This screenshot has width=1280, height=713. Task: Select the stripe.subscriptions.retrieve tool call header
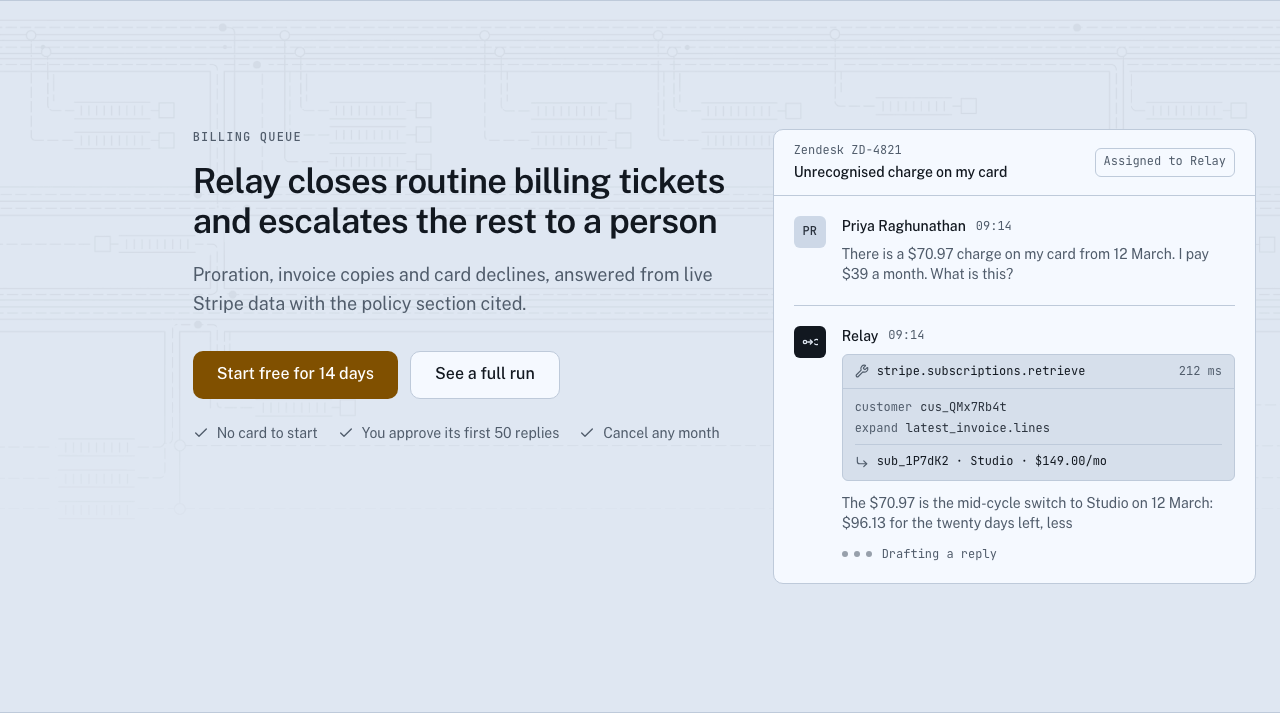click(1038, 371)
